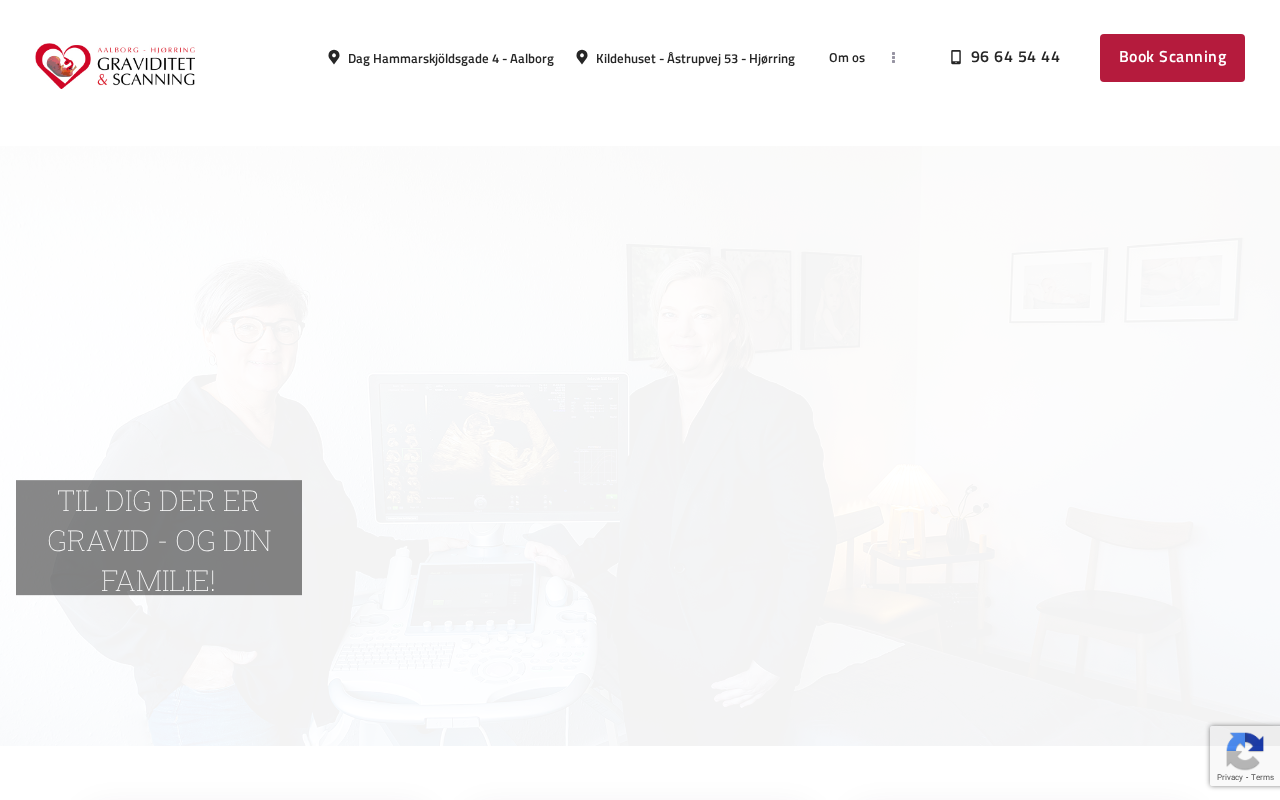
Task: Click reCAPTCHA Terms link
Action: pyautogui.click(x=1261, y=777)
